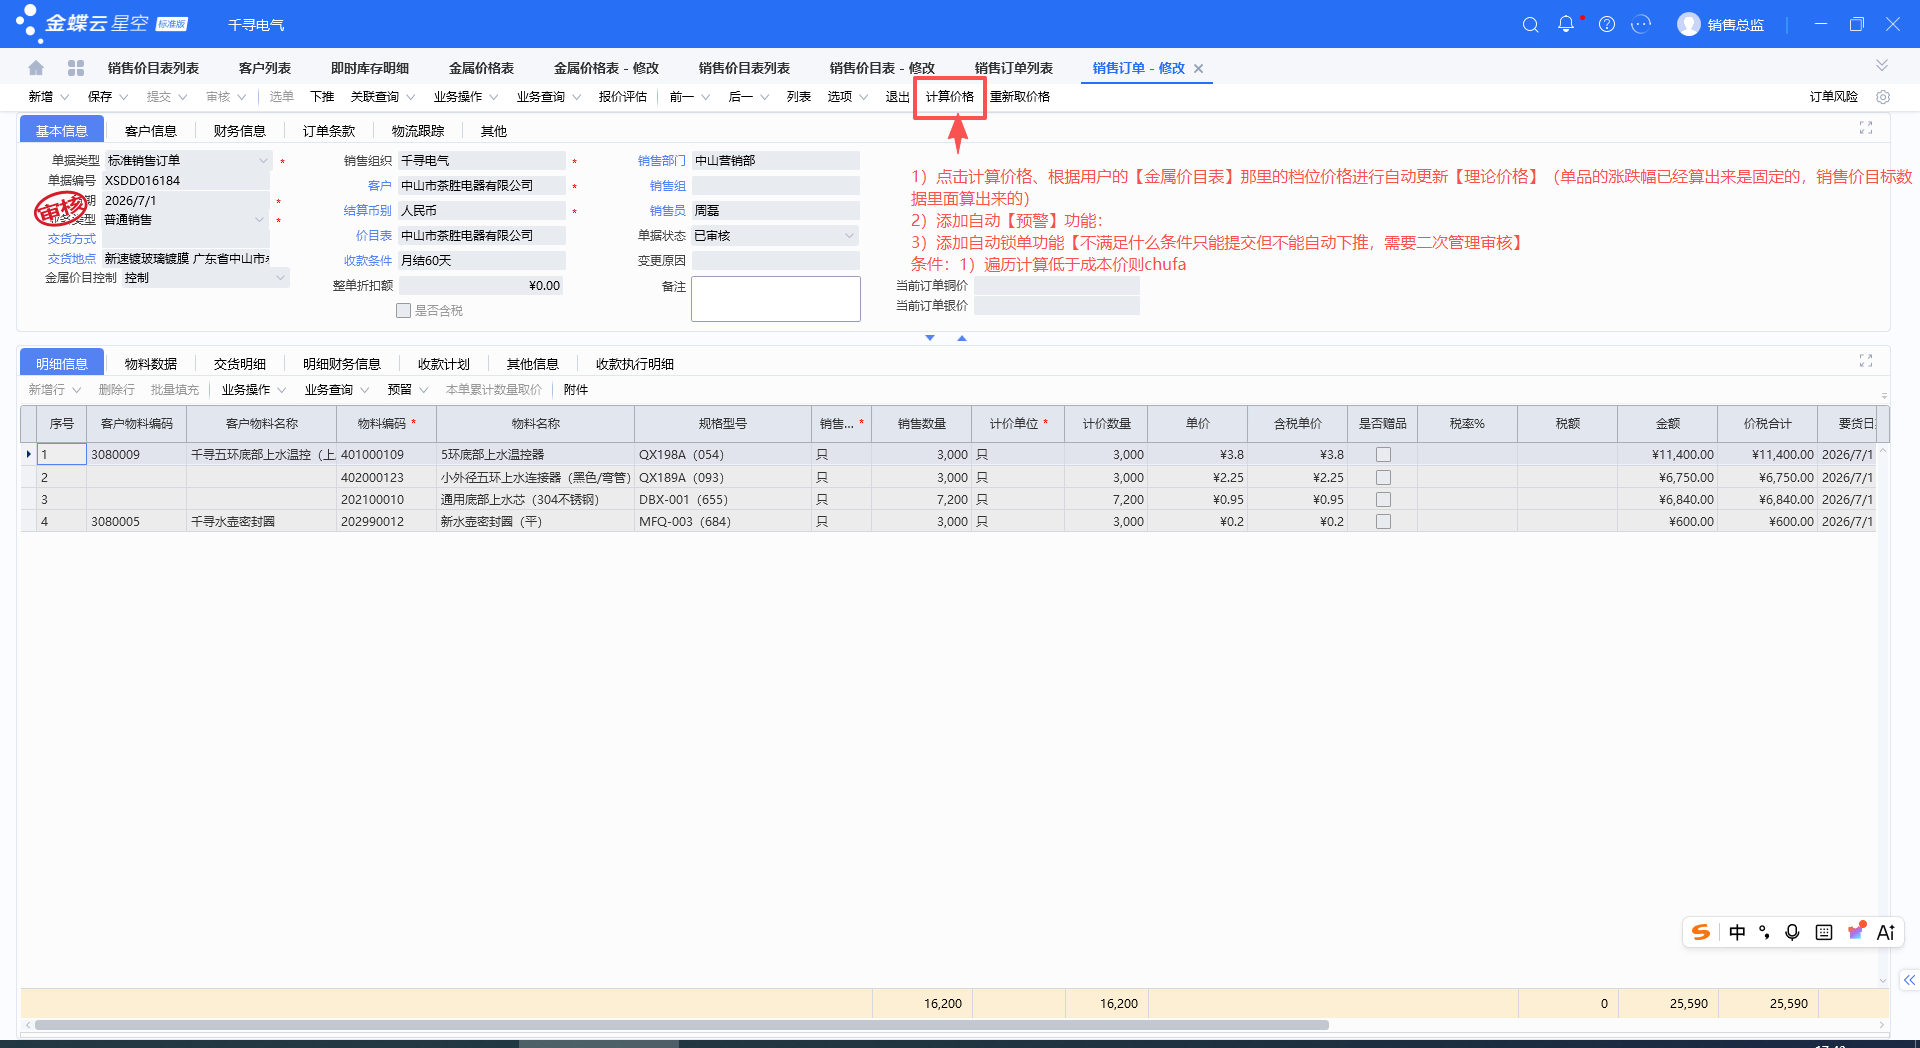Image resolution: width=1920 pixels, height=1048 pixels.
Task: Switch to 客户信息 tab
Action: pyautogui.click(x=151, y=131)
